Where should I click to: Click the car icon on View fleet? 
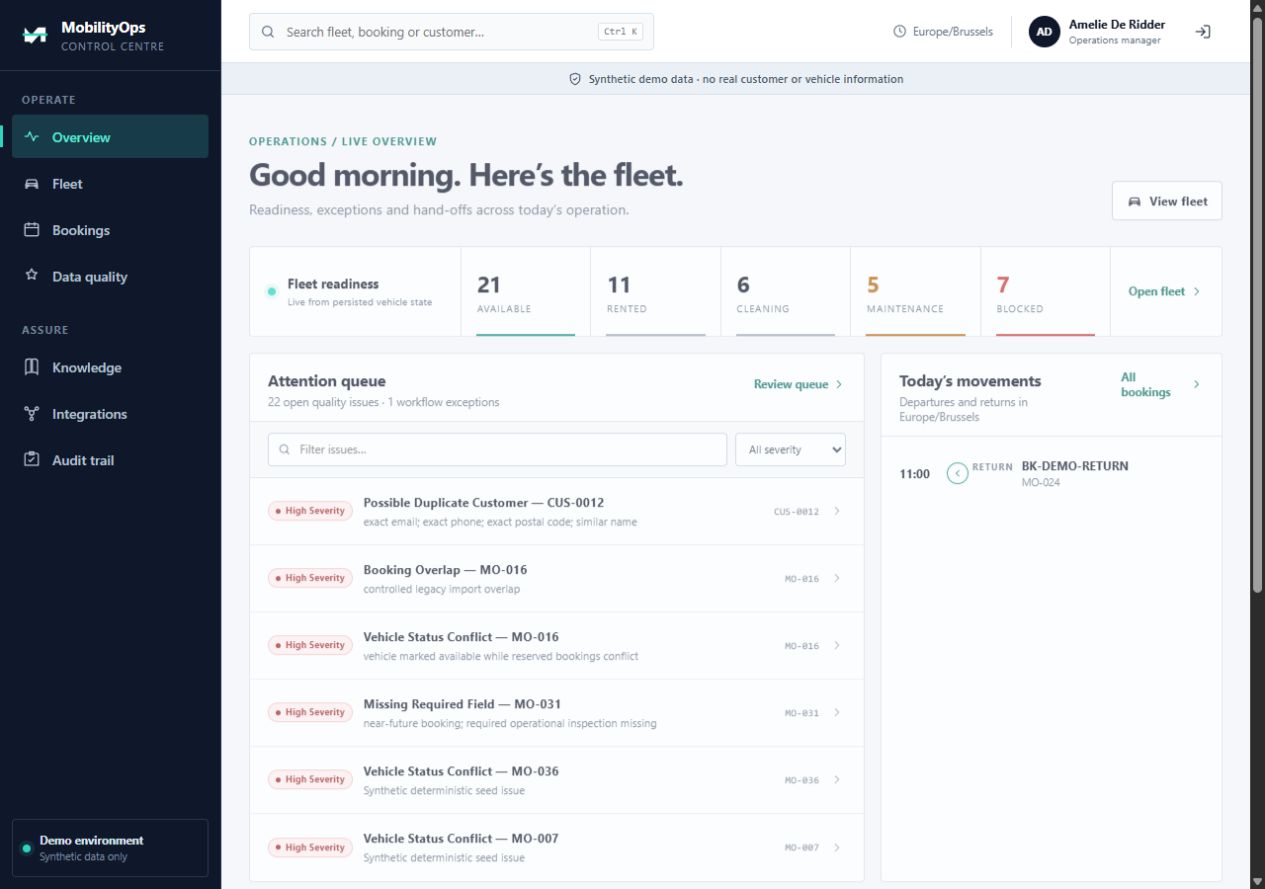click(1134, 201)
